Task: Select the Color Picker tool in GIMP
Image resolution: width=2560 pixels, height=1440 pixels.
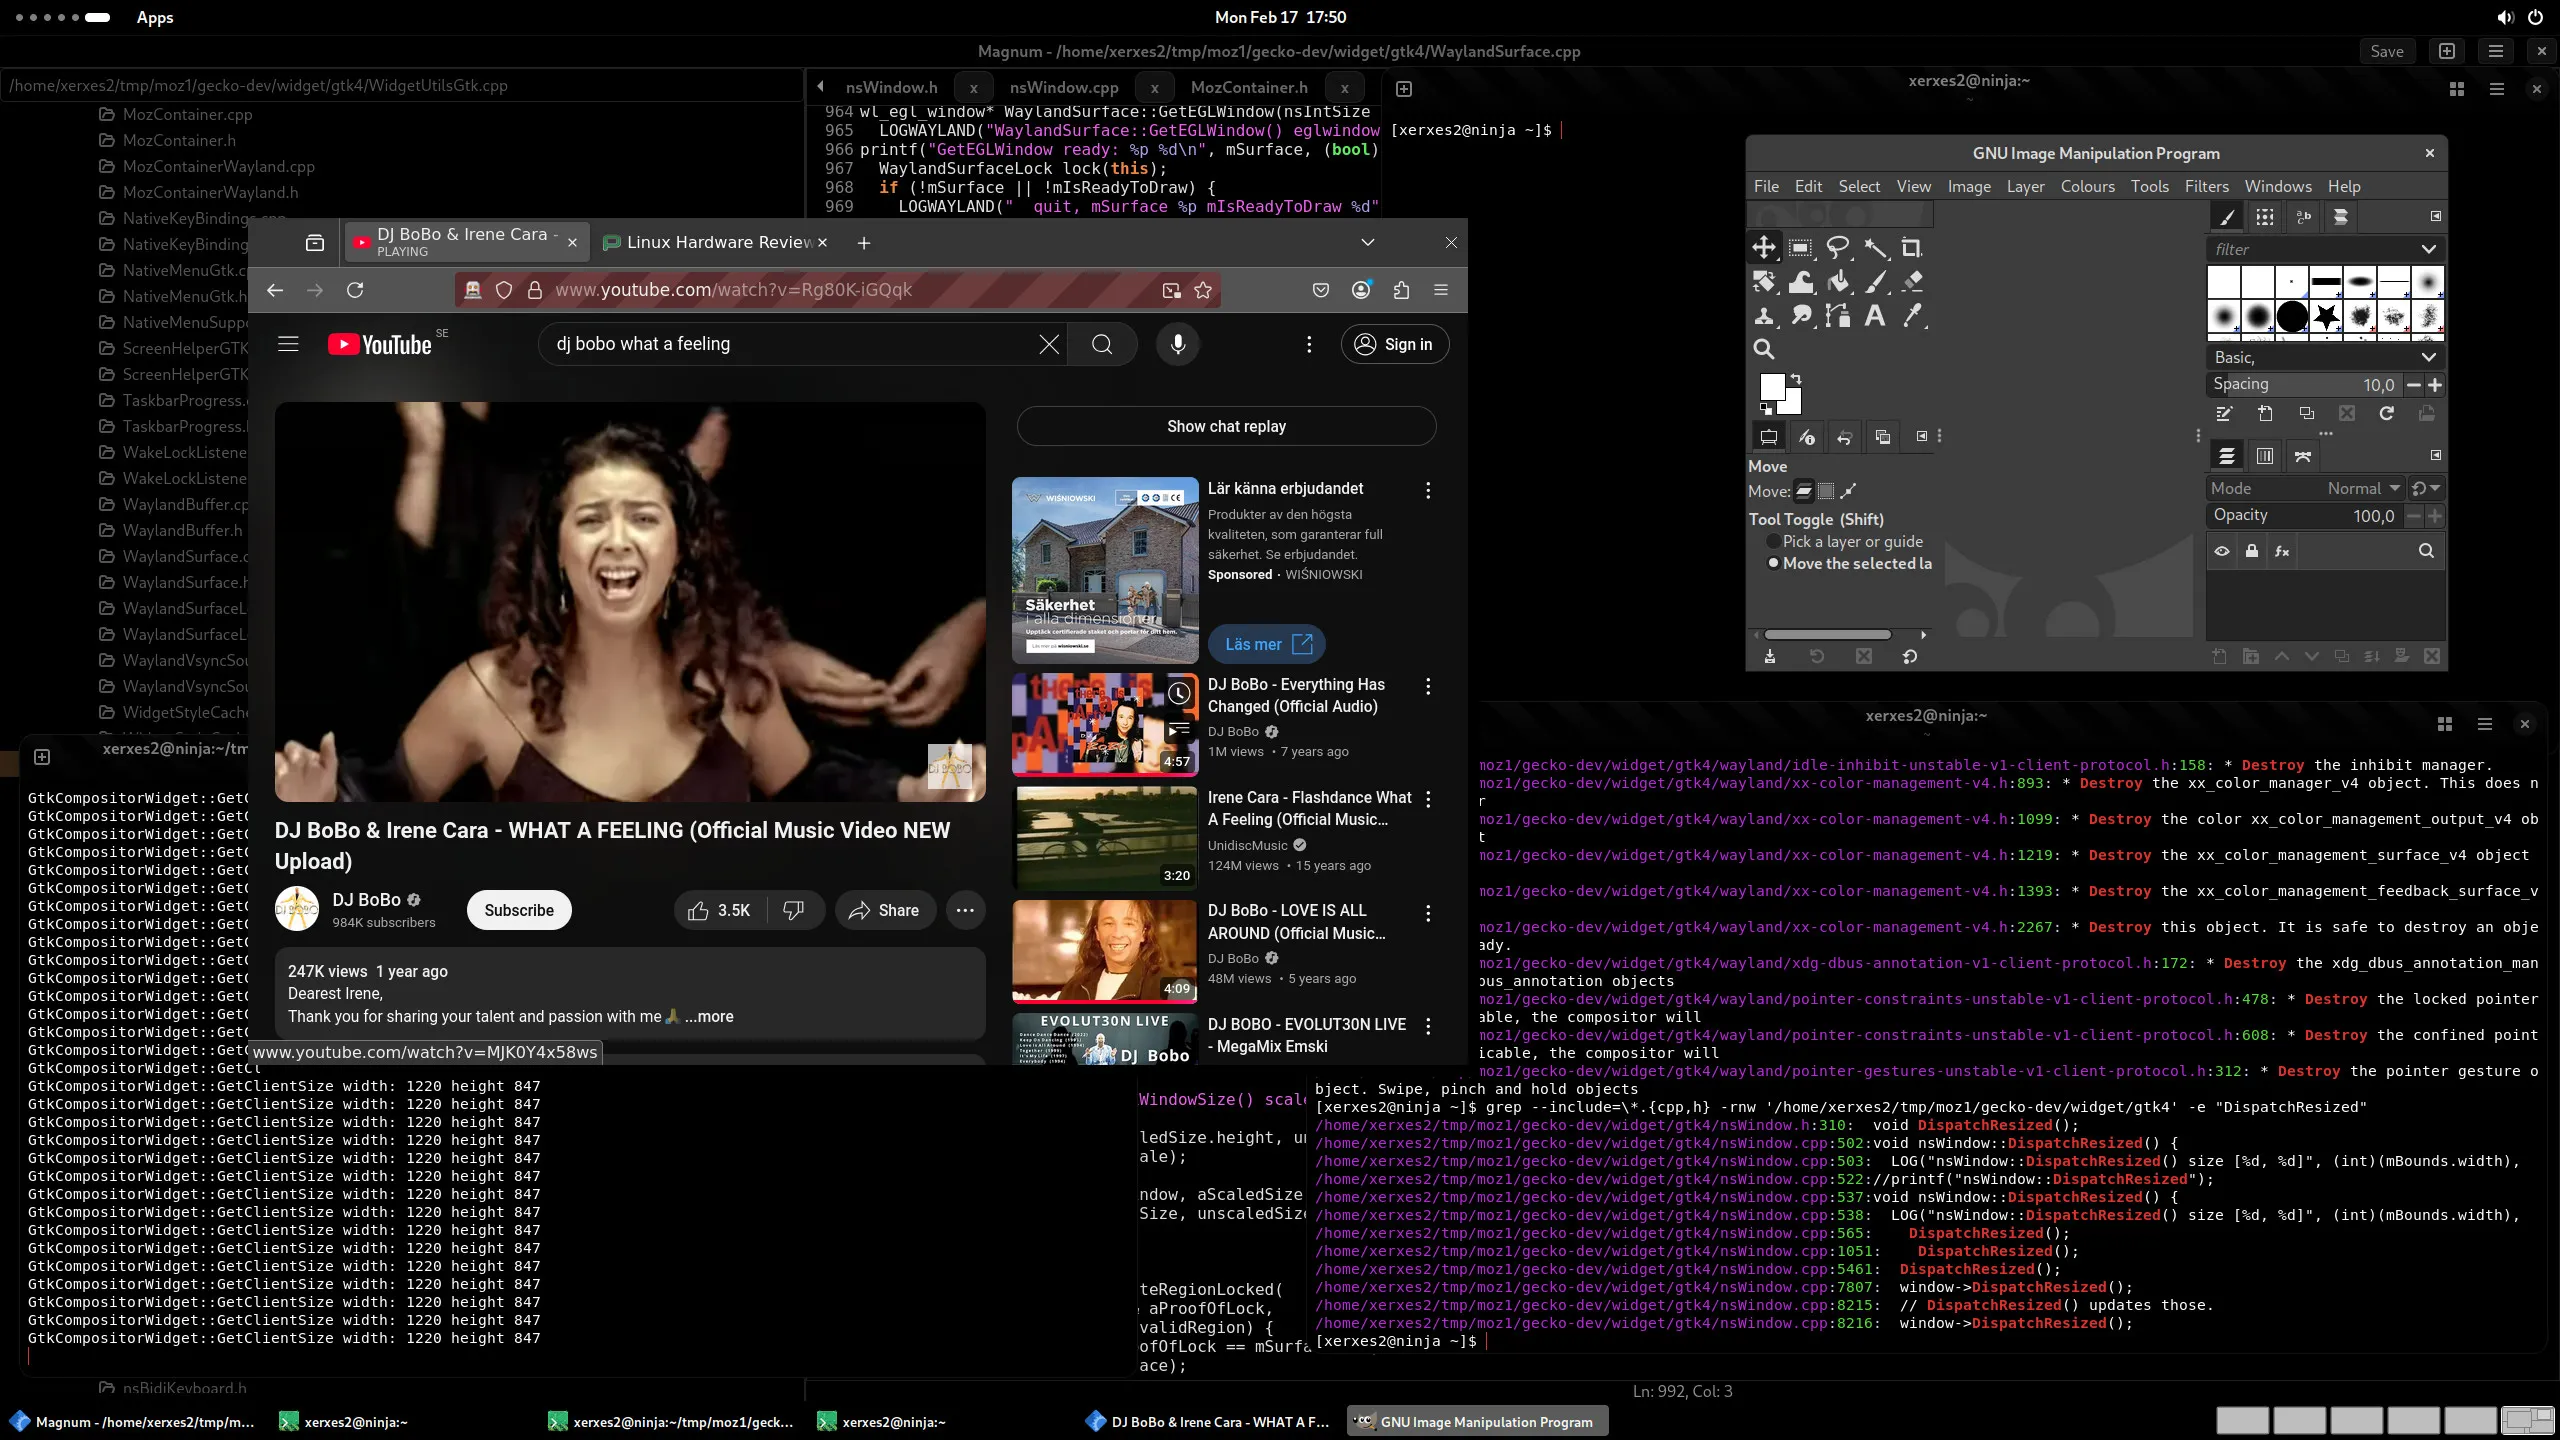Action: (1911, 316)
